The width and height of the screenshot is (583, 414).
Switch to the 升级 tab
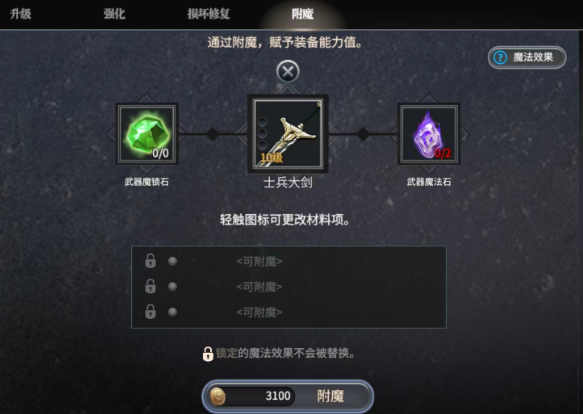tap(20, 14)
